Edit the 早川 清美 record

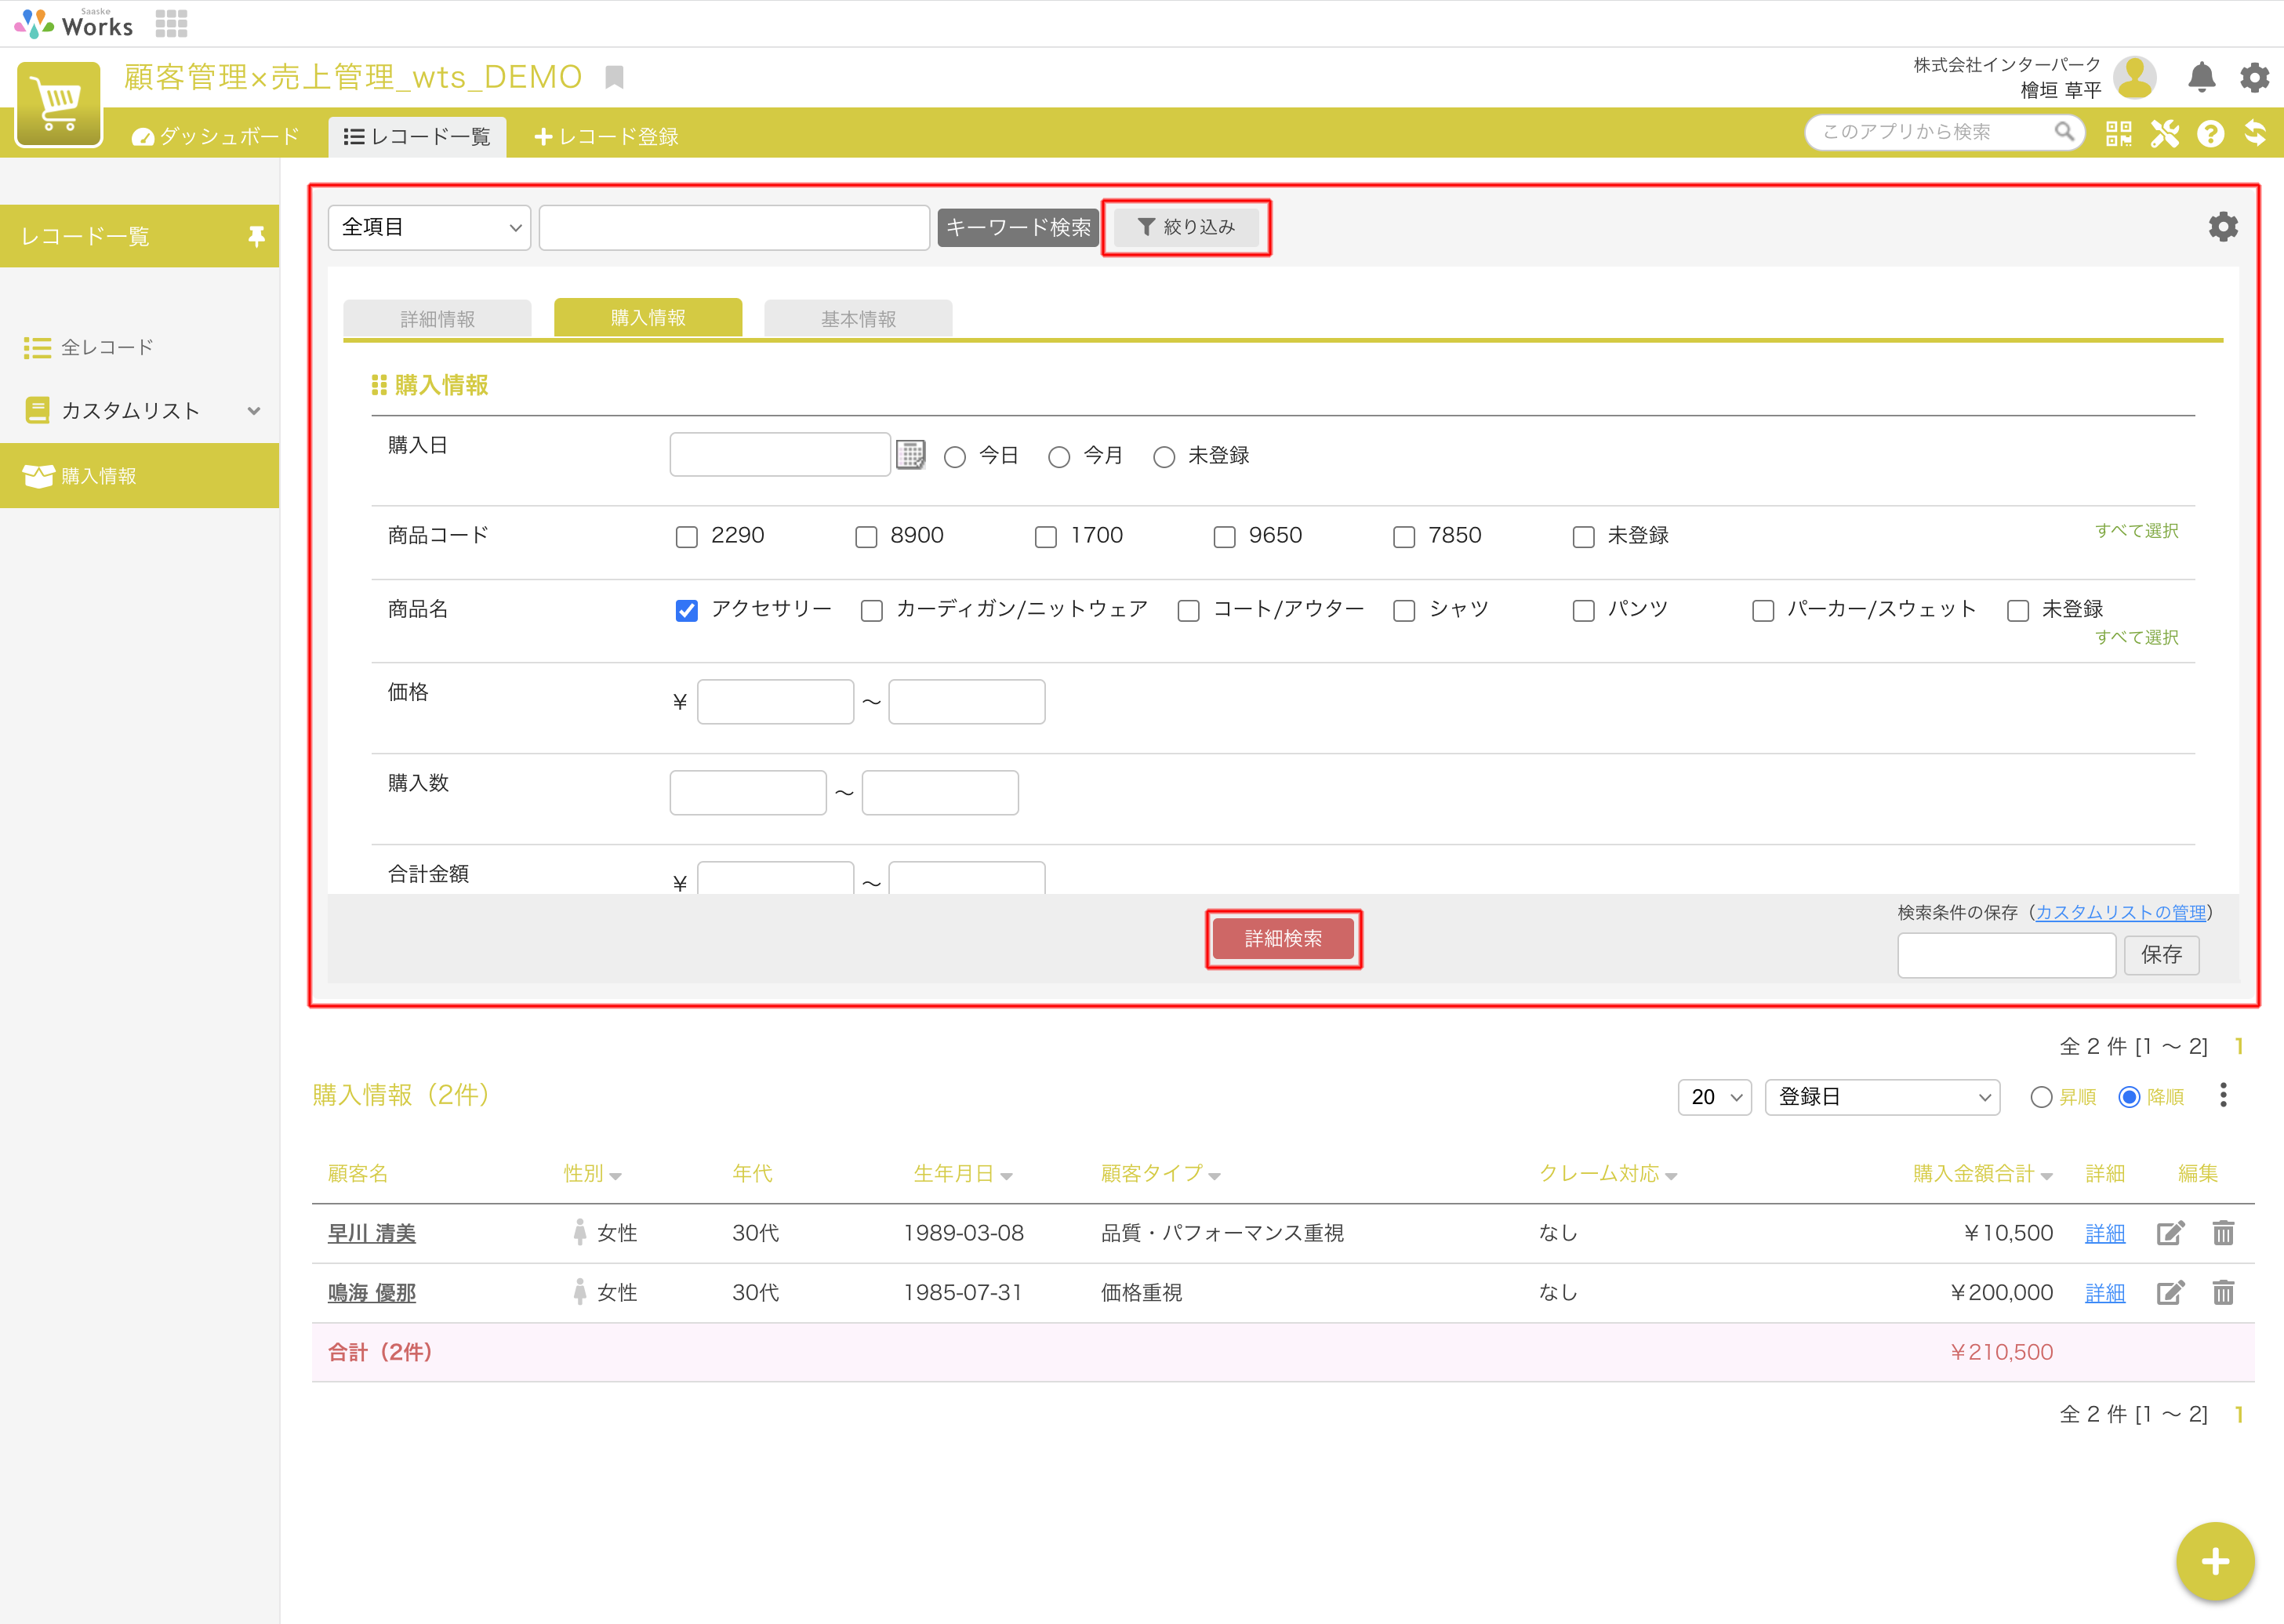[2170, 1233]
